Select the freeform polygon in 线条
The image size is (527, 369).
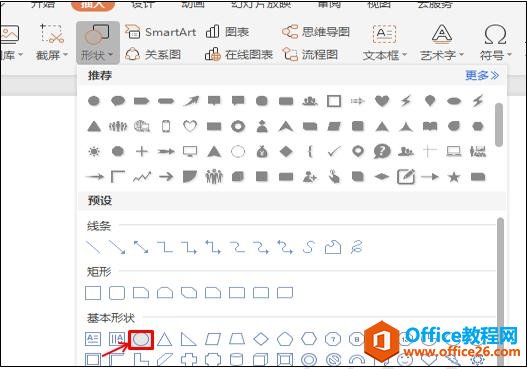click(x=333, y=247)
